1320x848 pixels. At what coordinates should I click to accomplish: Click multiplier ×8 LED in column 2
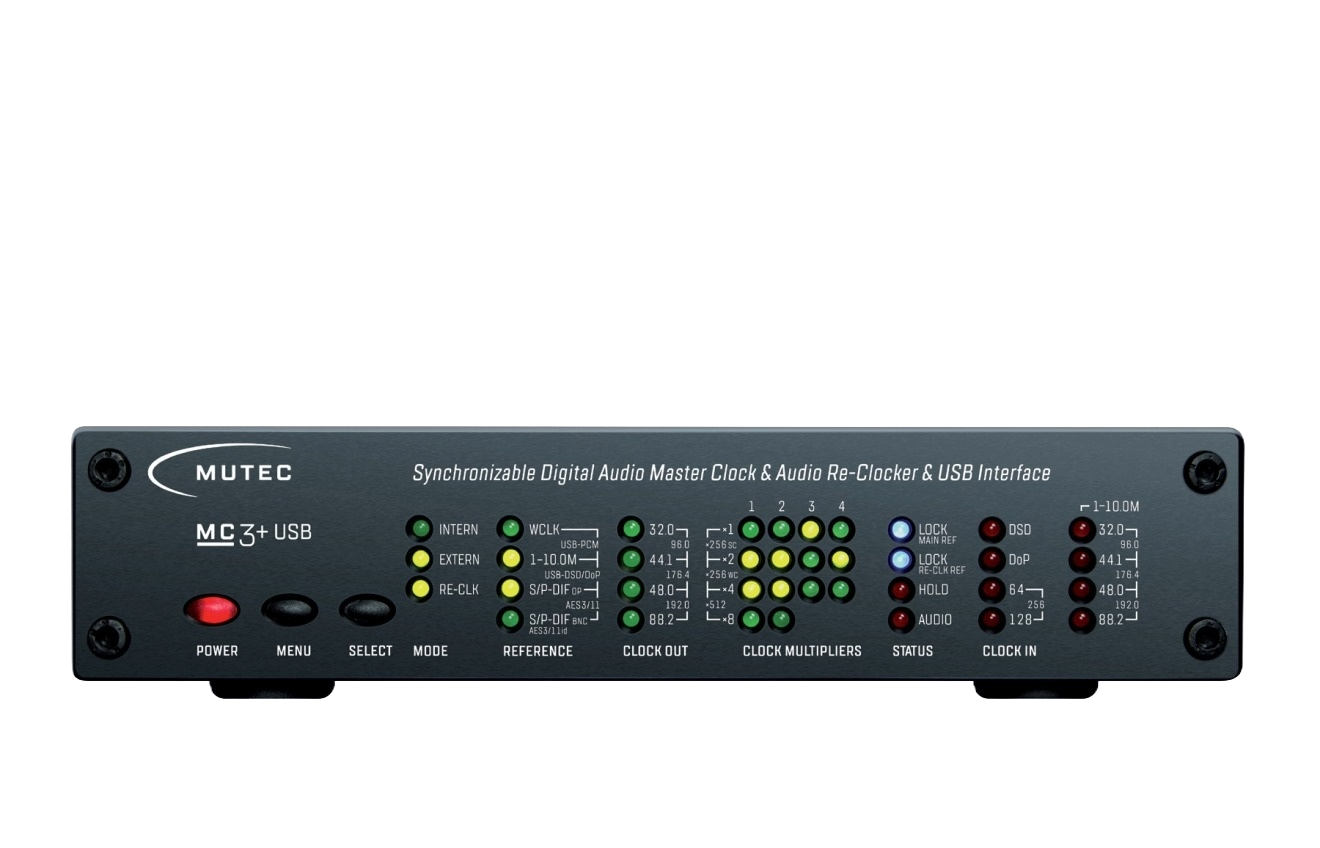[782, 619]
